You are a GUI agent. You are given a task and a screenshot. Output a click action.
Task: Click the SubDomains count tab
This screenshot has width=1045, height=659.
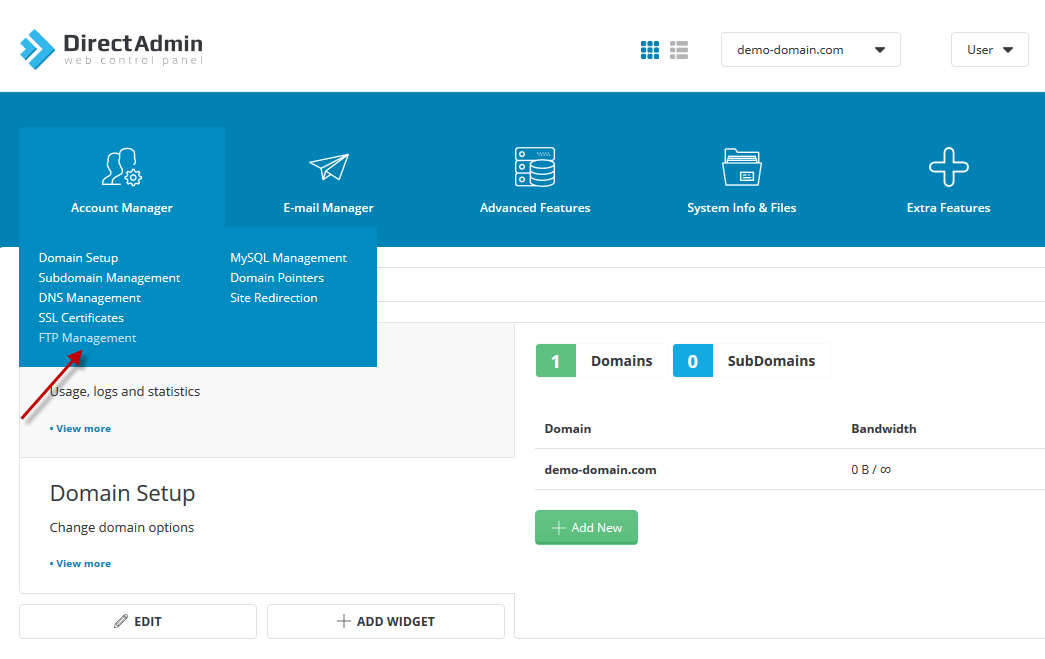tap(752, 360)
